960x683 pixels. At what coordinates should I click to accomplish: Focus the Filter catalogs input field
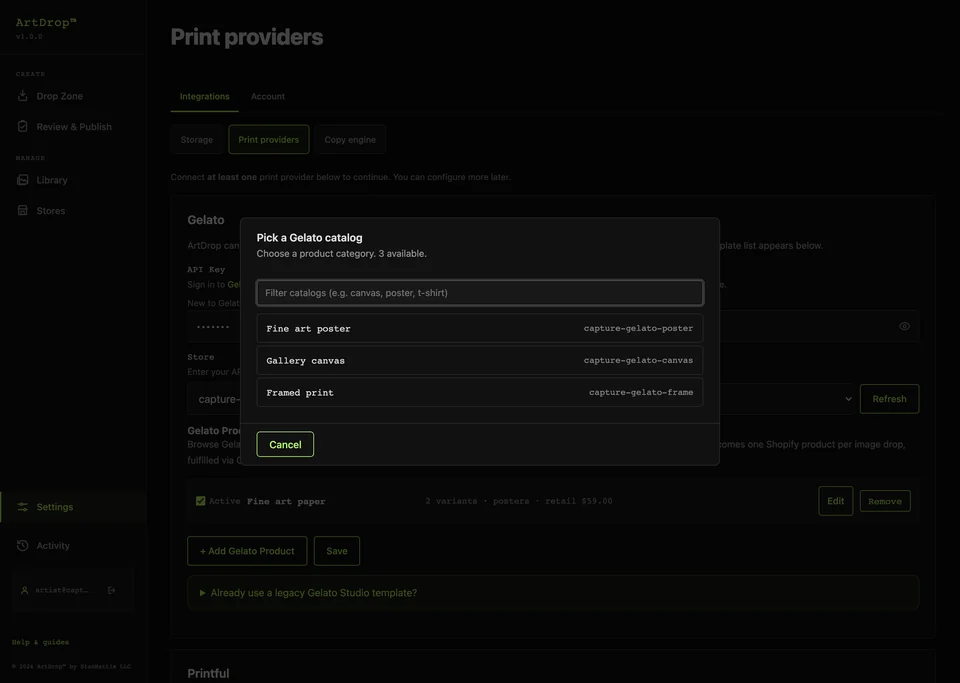coord(480,293)
